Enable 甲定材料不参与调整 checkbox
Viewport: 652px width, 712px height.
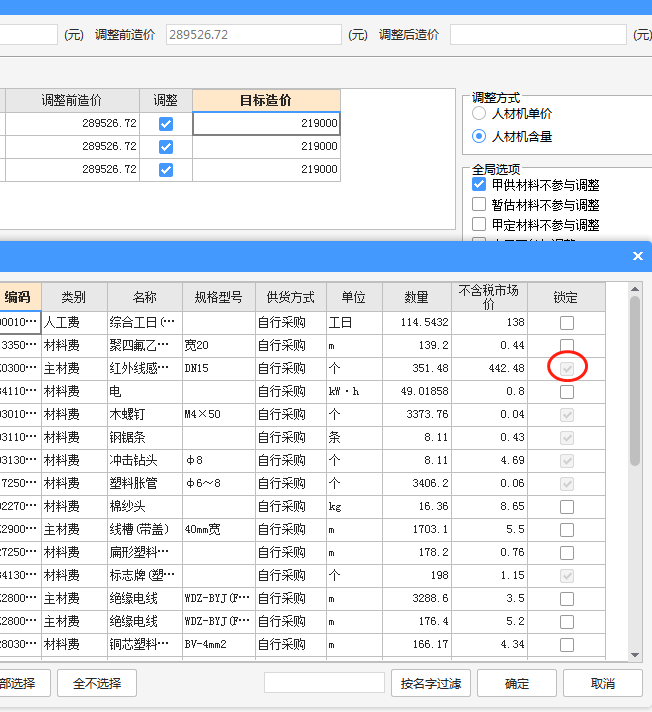coord(479,224)
